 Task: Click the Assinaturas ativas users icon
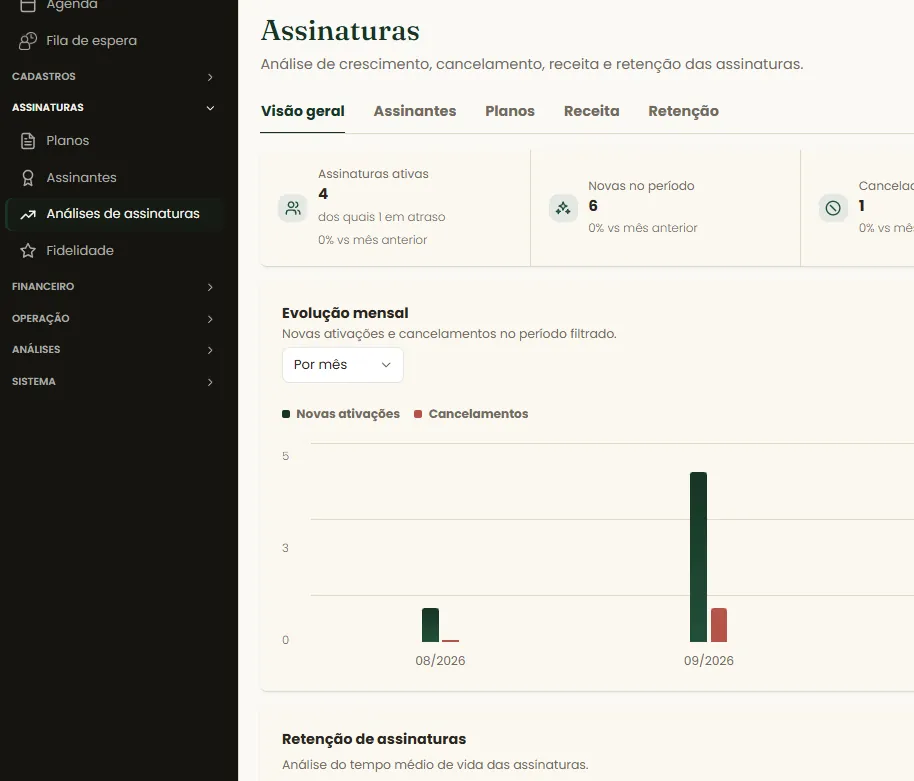coord(293,207)
